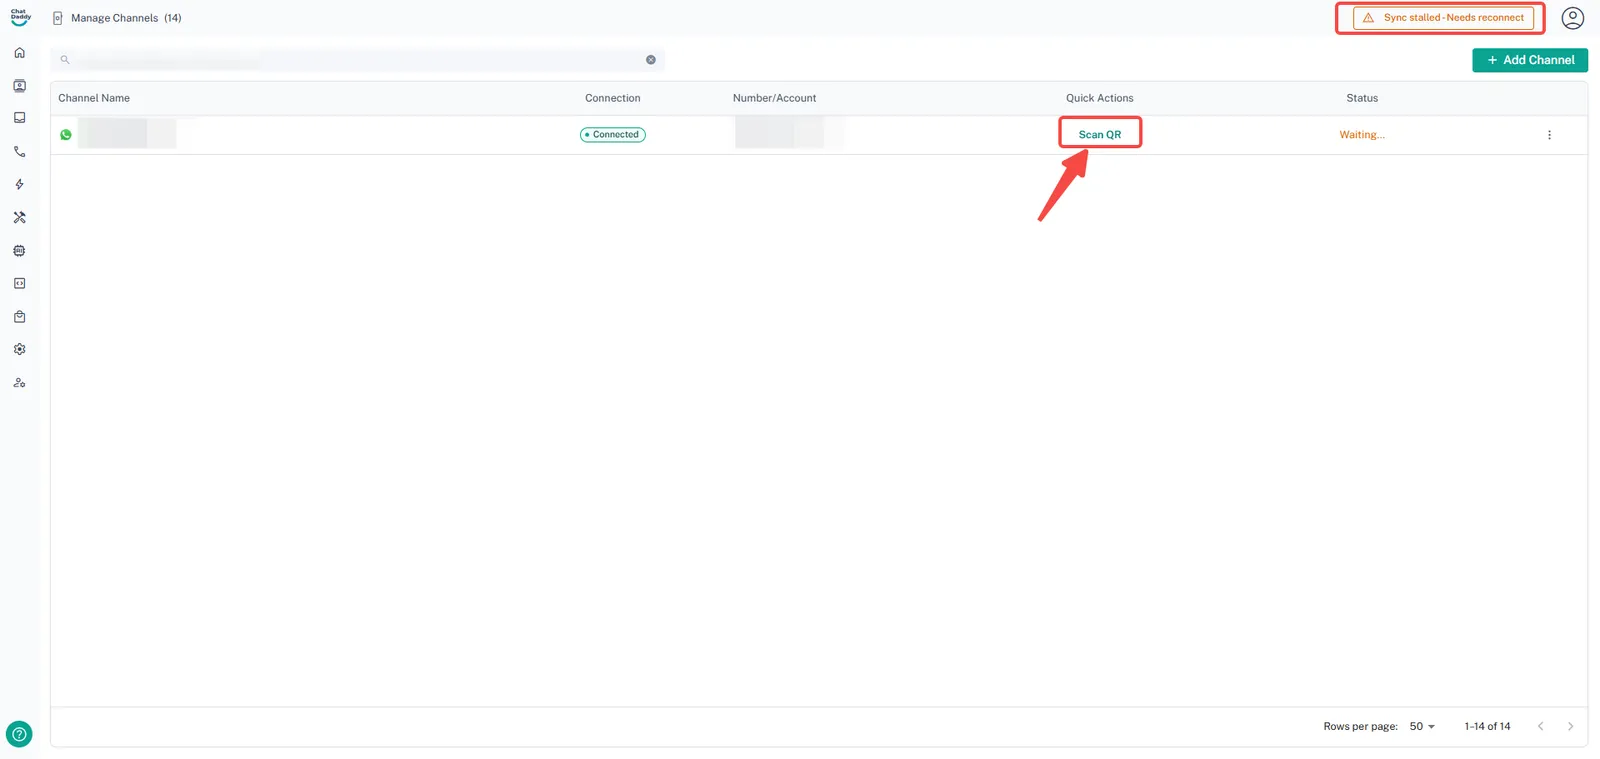Click the code brackets sidebar icon
Viewport: 1600px width, 759px height.
click(19, 284)
